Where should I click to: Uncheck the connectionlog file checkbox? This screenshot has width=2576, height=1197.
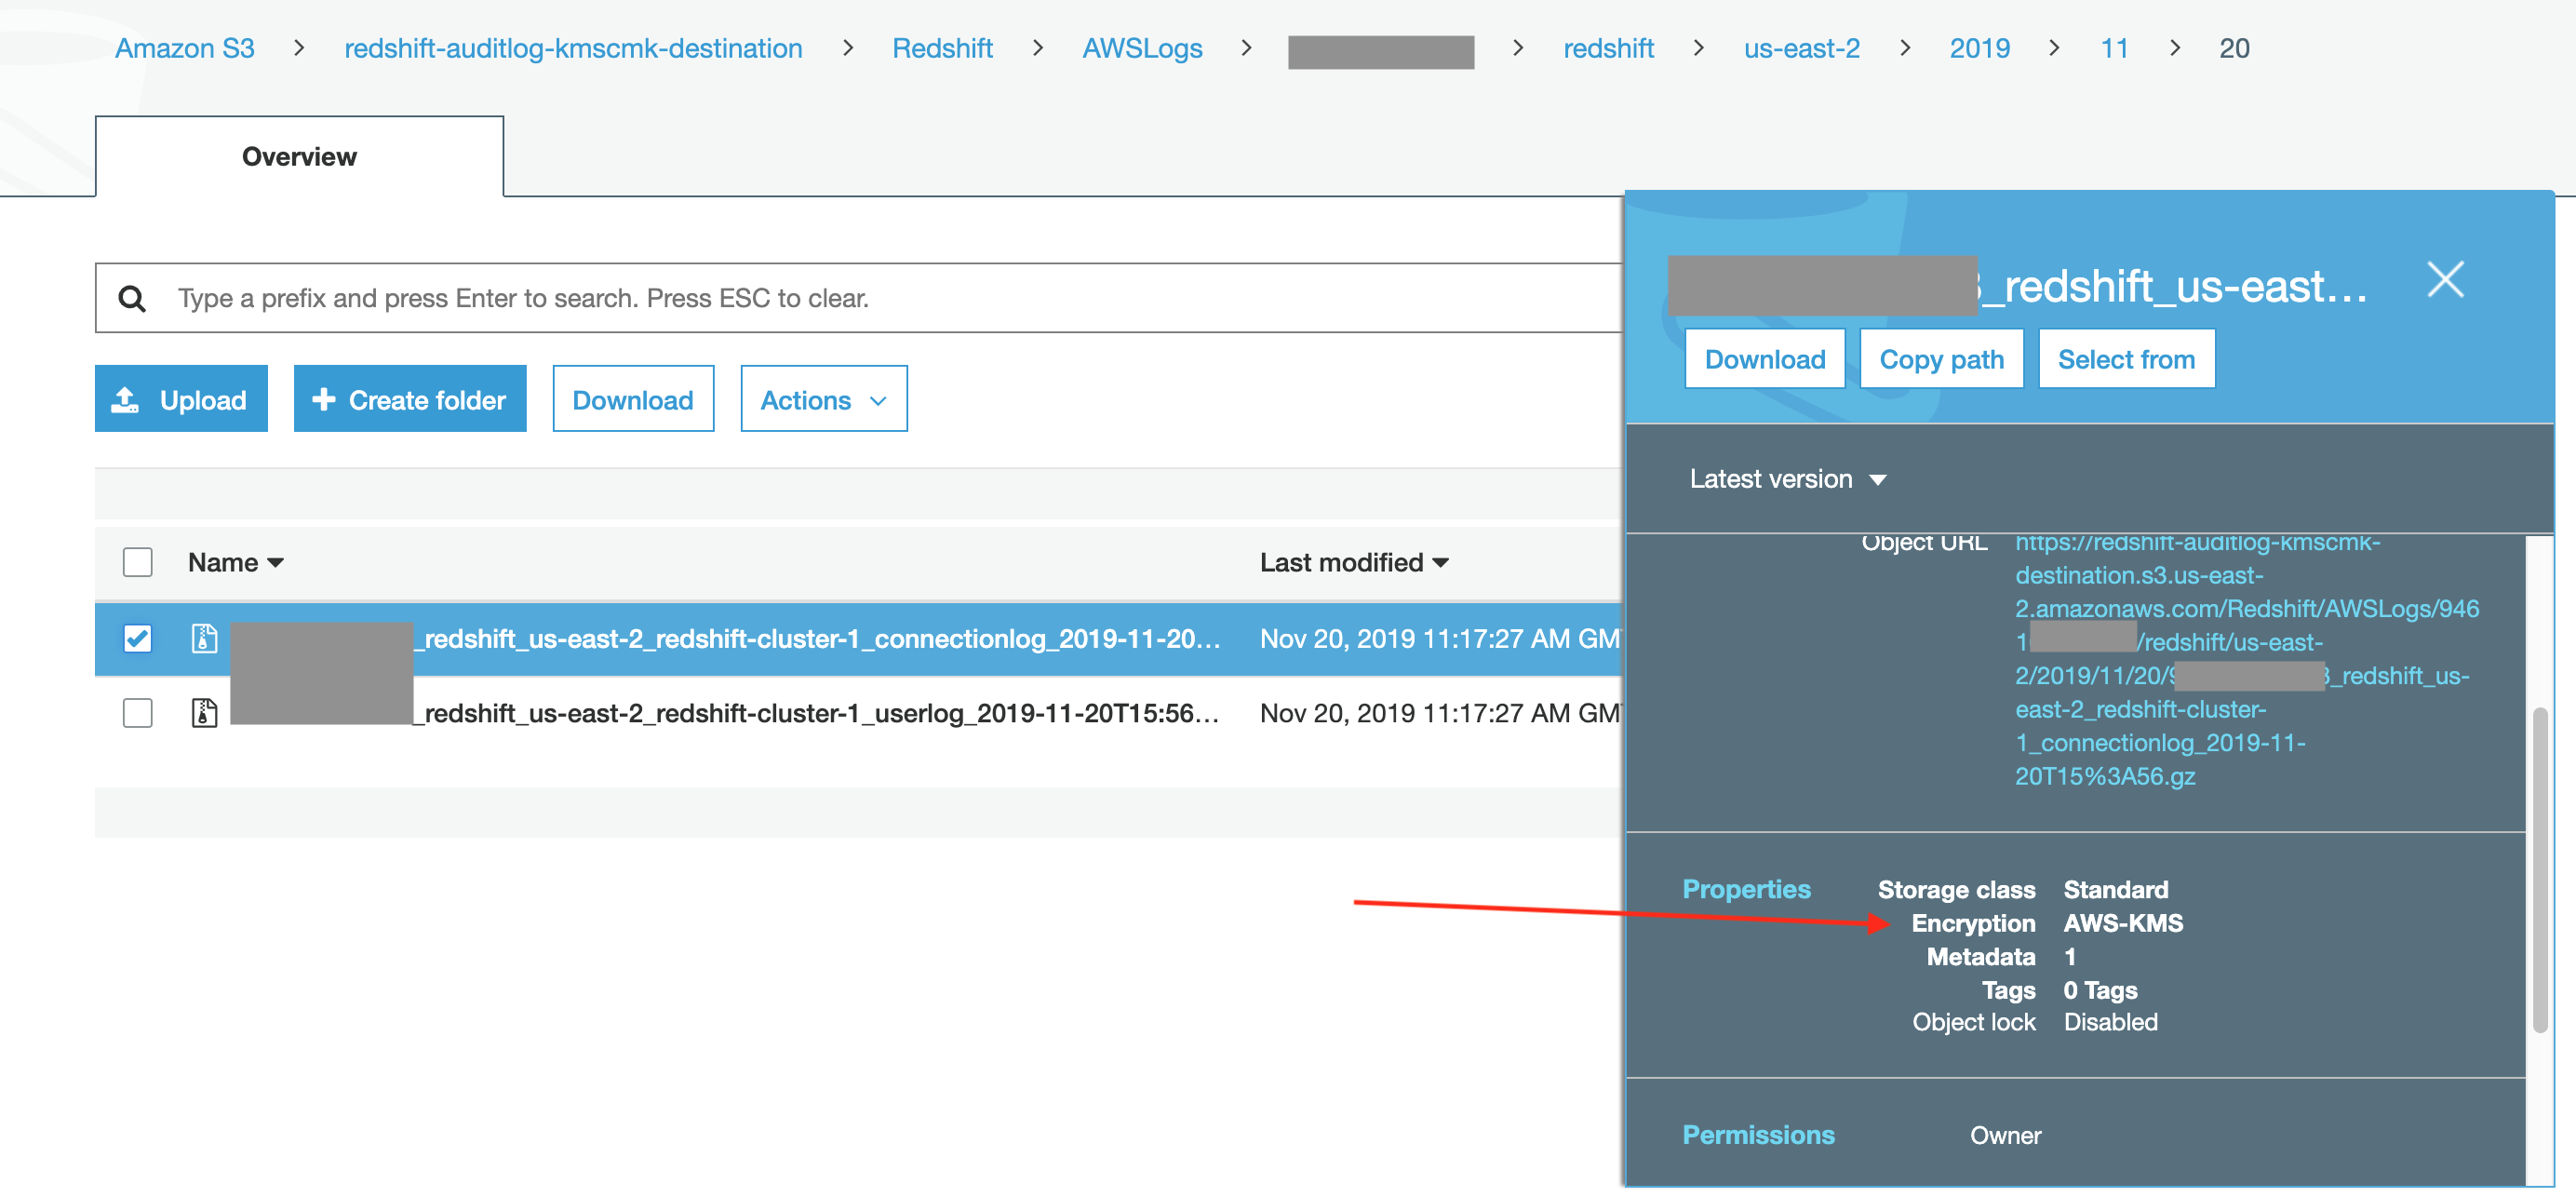(137, 638)
